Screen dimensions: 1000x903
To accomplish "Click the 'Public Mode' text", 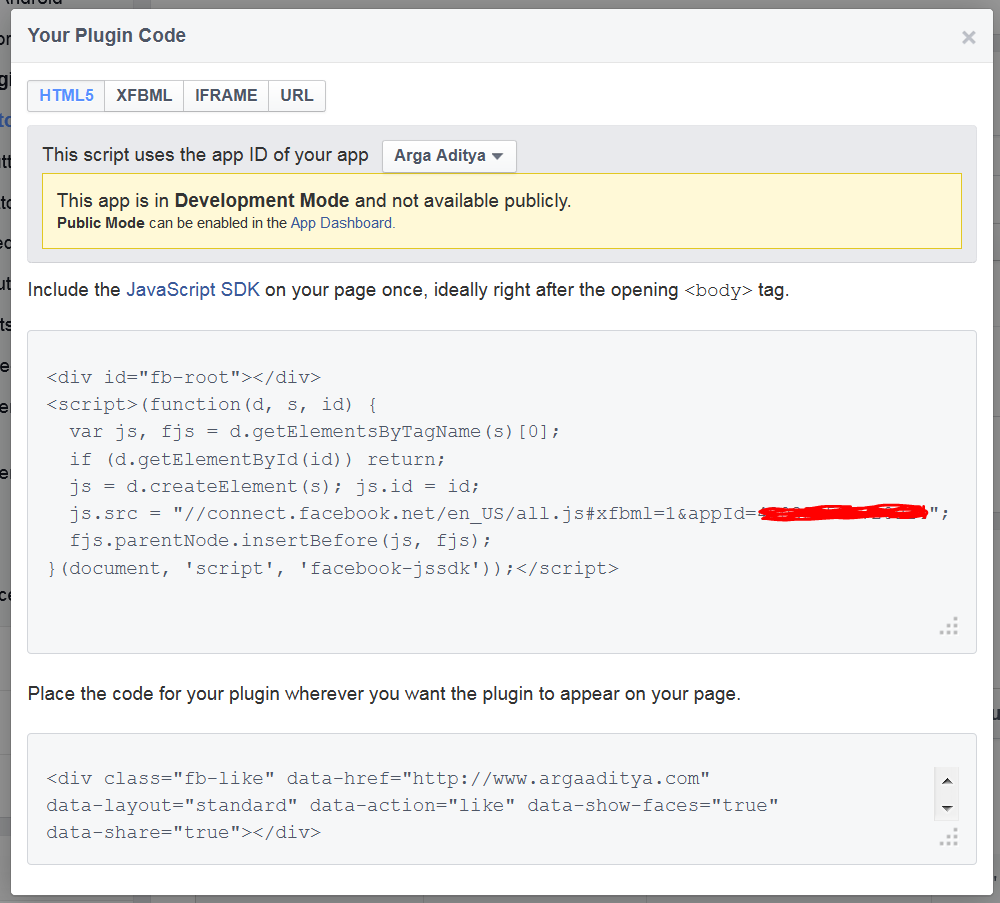I will [101, 223].
